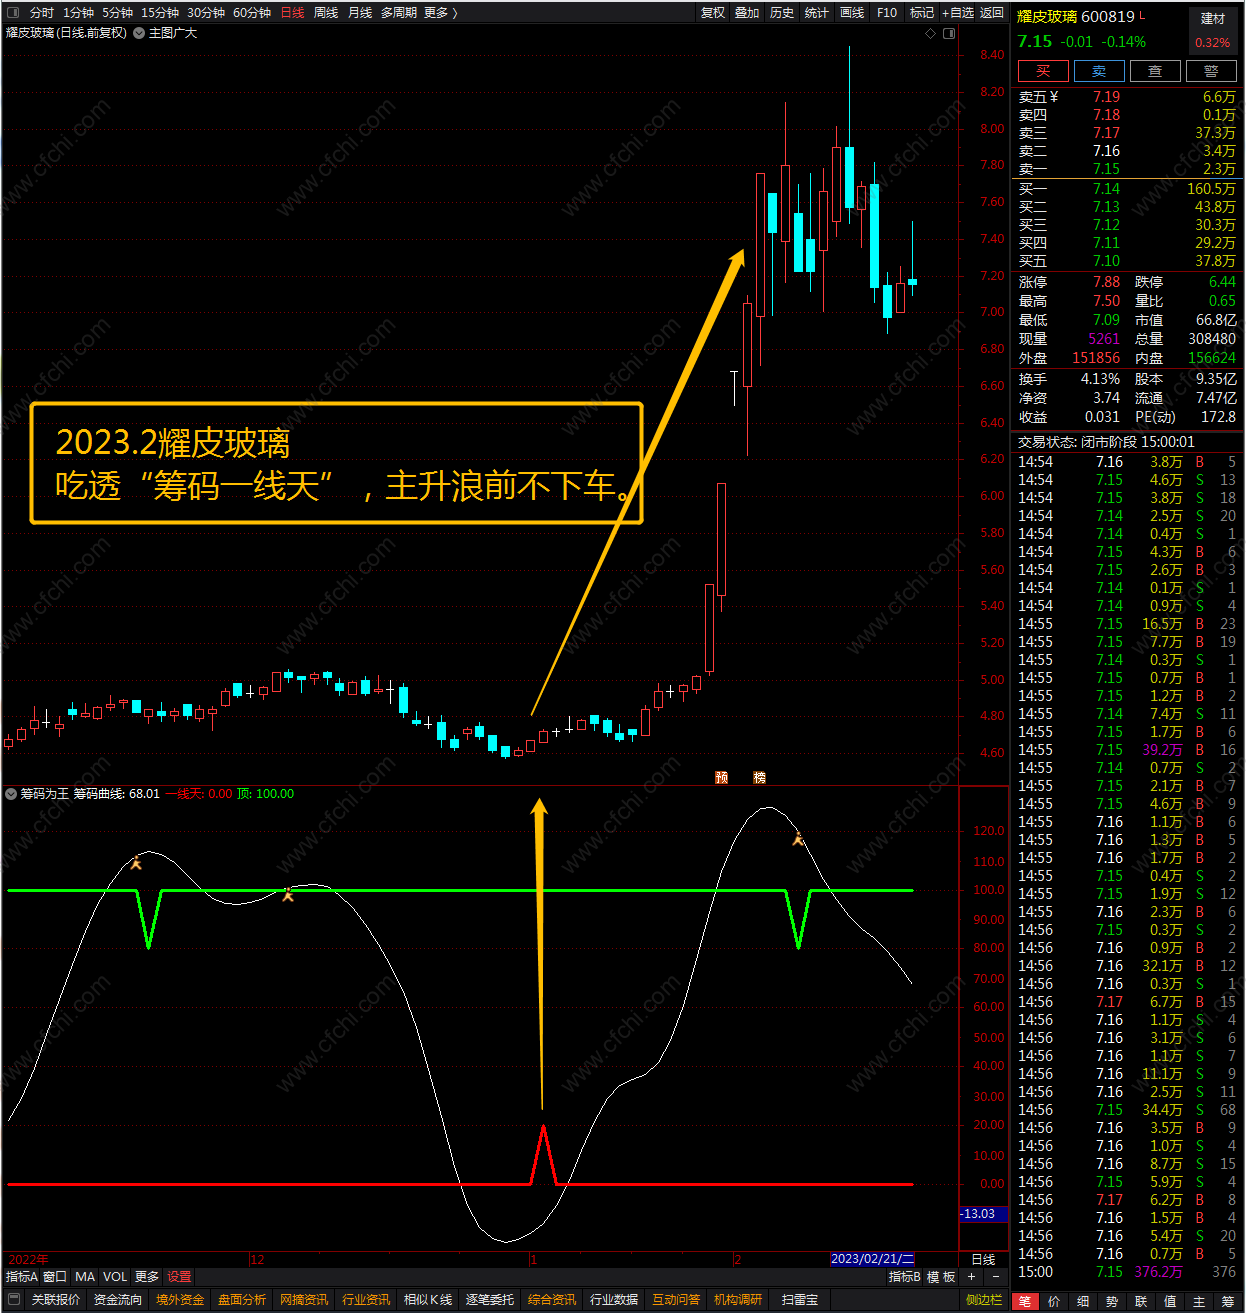Open the 画线 drawing tools
Image resolution: width=1246 pixels, height=1313 pixels.
pos(852,13)
